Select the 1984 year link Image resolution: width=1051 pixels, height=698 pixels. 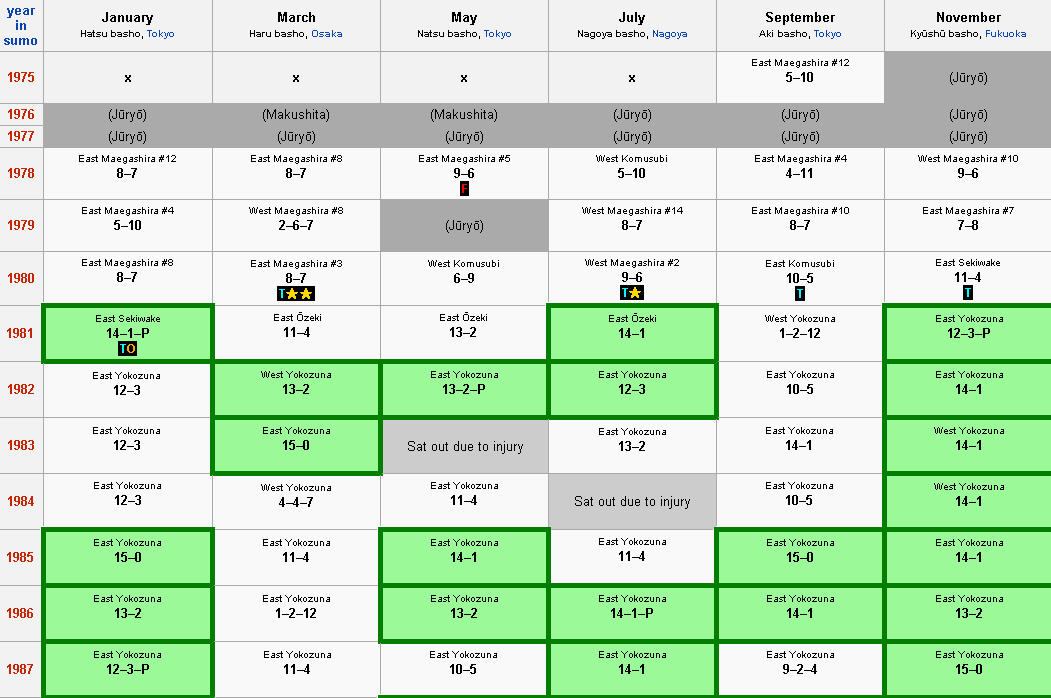coord(21,501)
